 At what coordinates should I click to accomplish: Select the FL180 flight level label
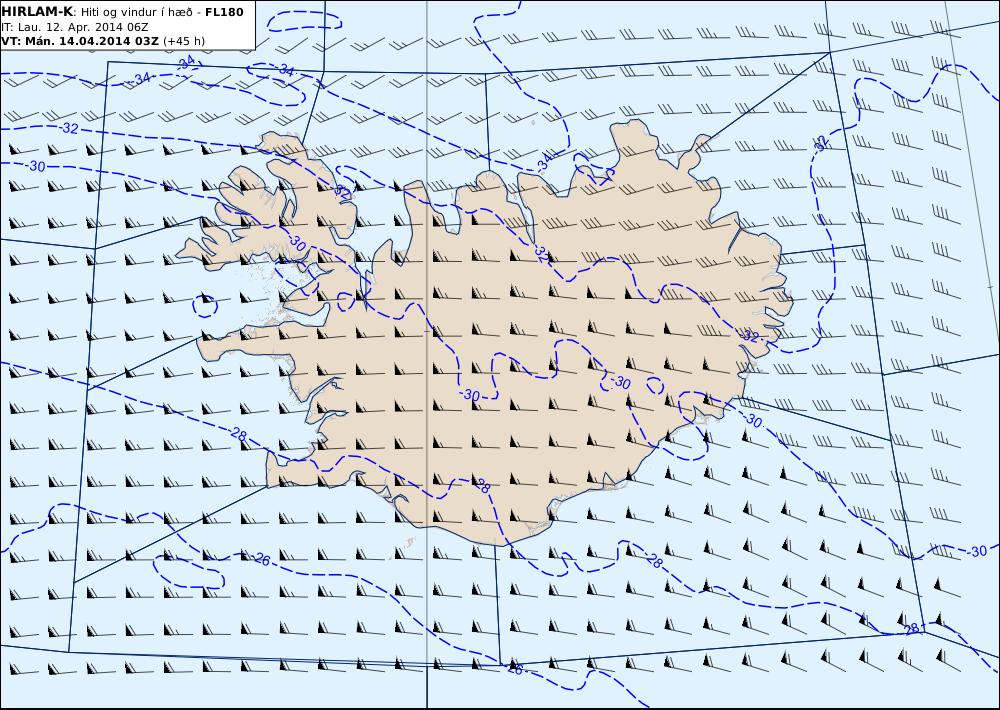tap(224, 12)
